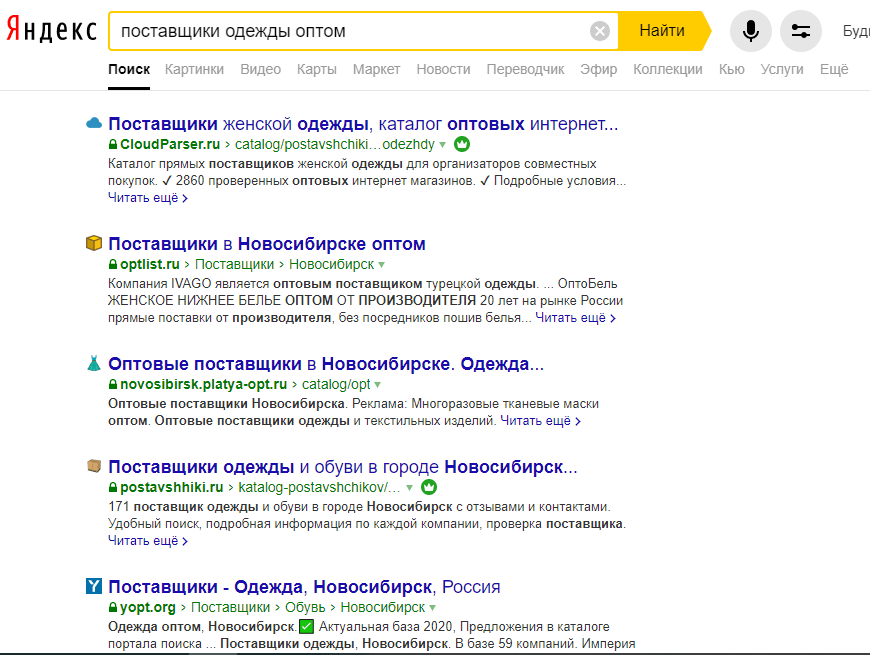Click the novosibirsk.platya-opt.ru domain link
870x655 pixels.
[204, 384]
